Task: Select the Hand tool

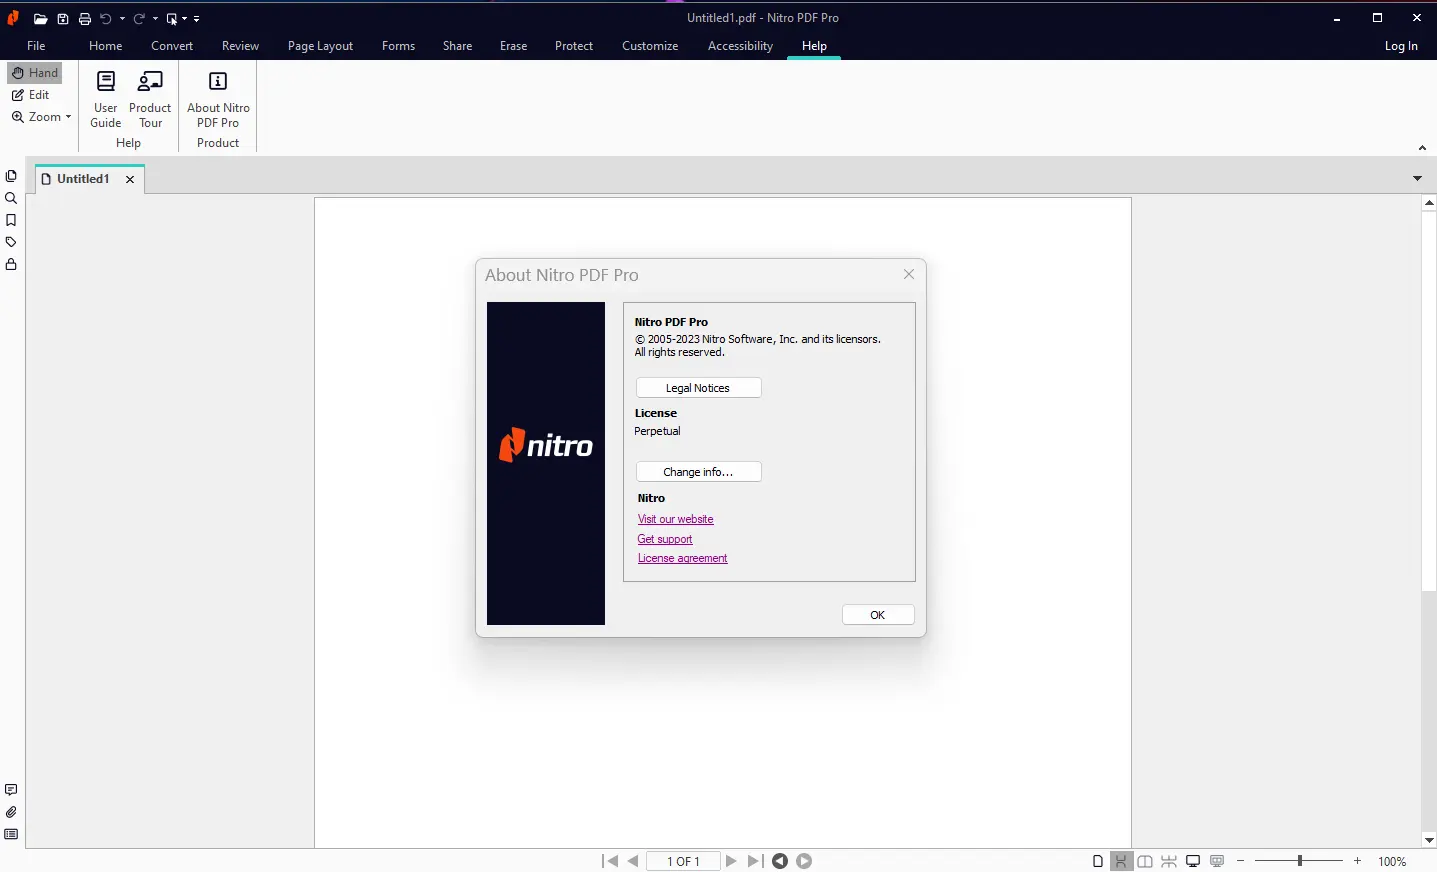Action: [x=35, y=73]
